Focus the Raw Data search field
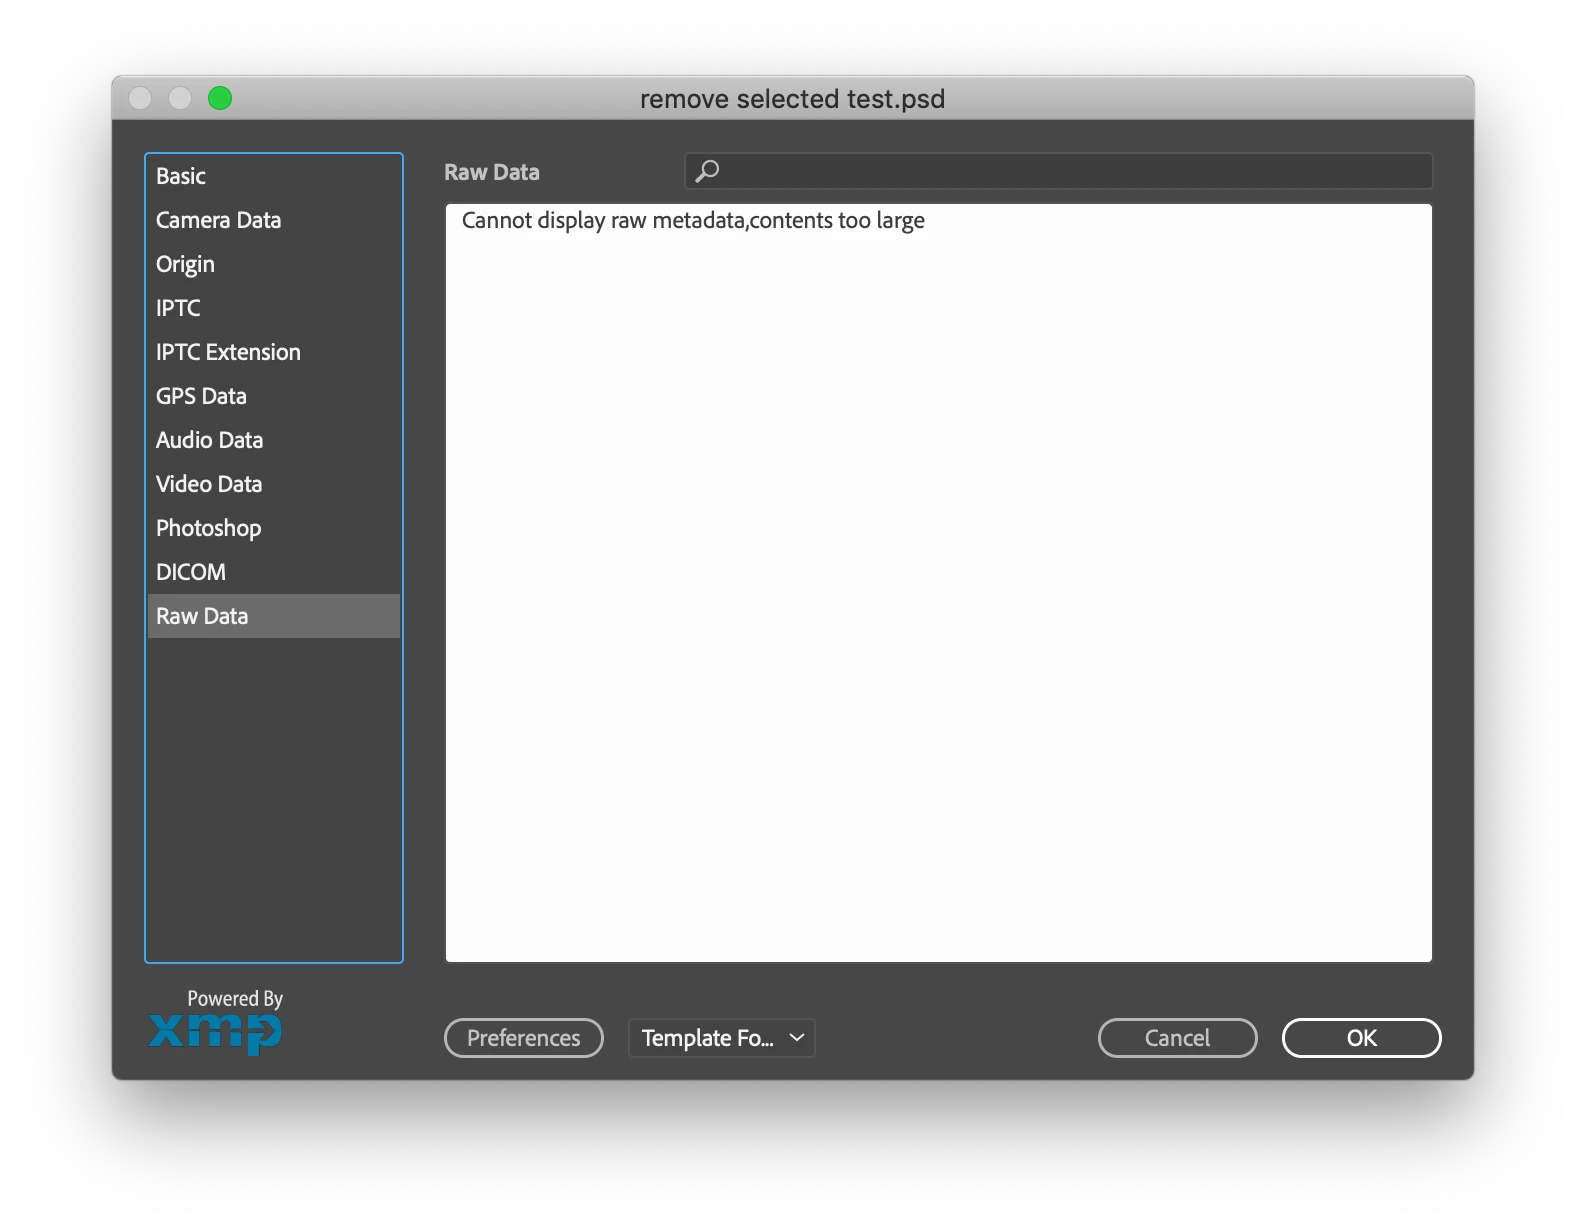 pyautogui.click(x=1058, y=171)
